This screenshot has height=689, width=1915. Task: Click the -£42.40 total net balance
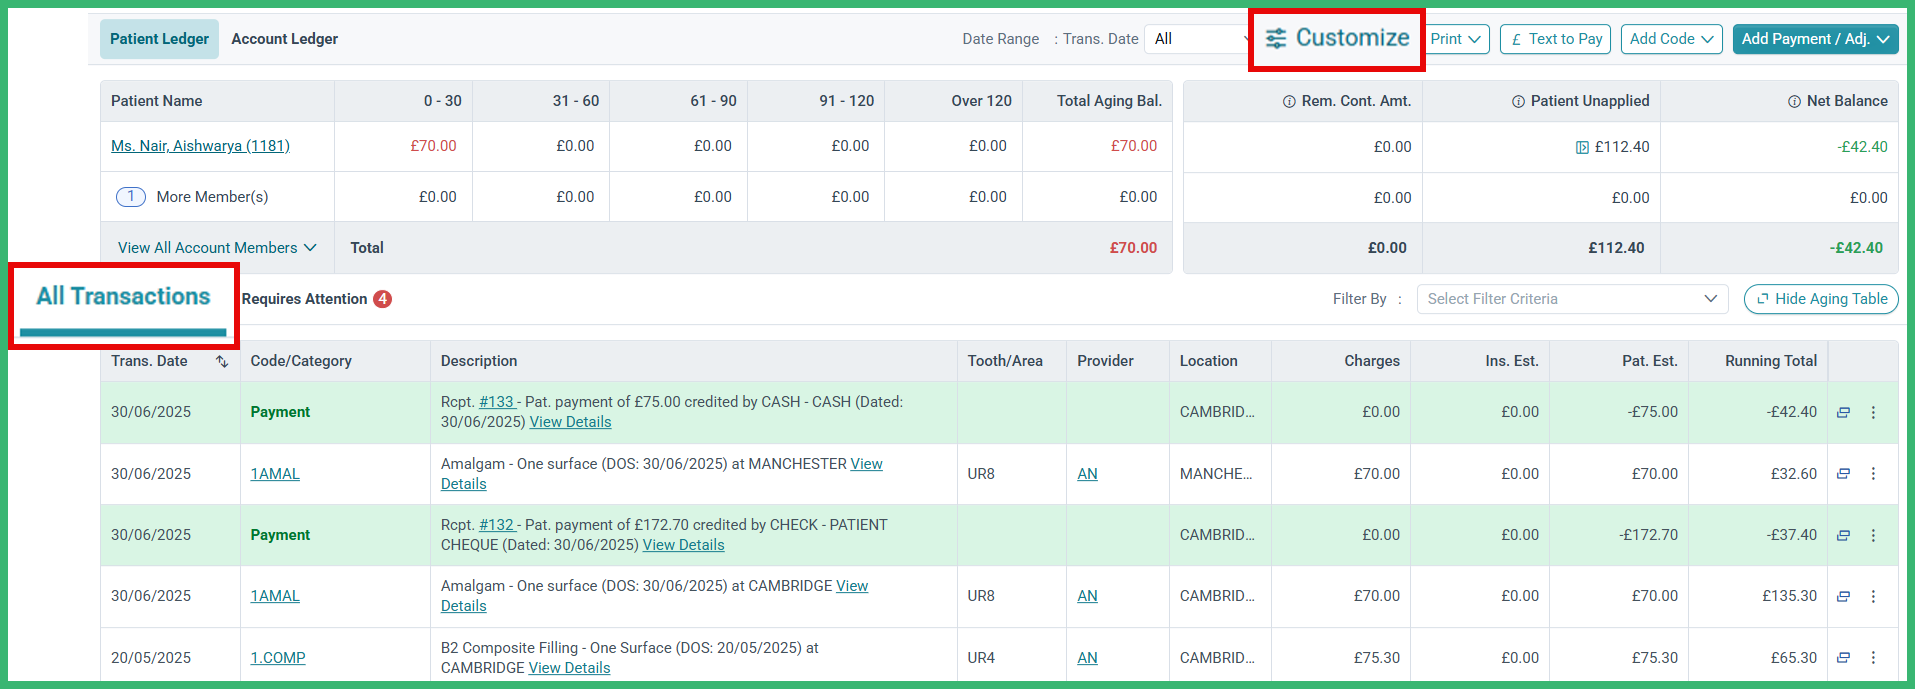[x=1856, y=248]
